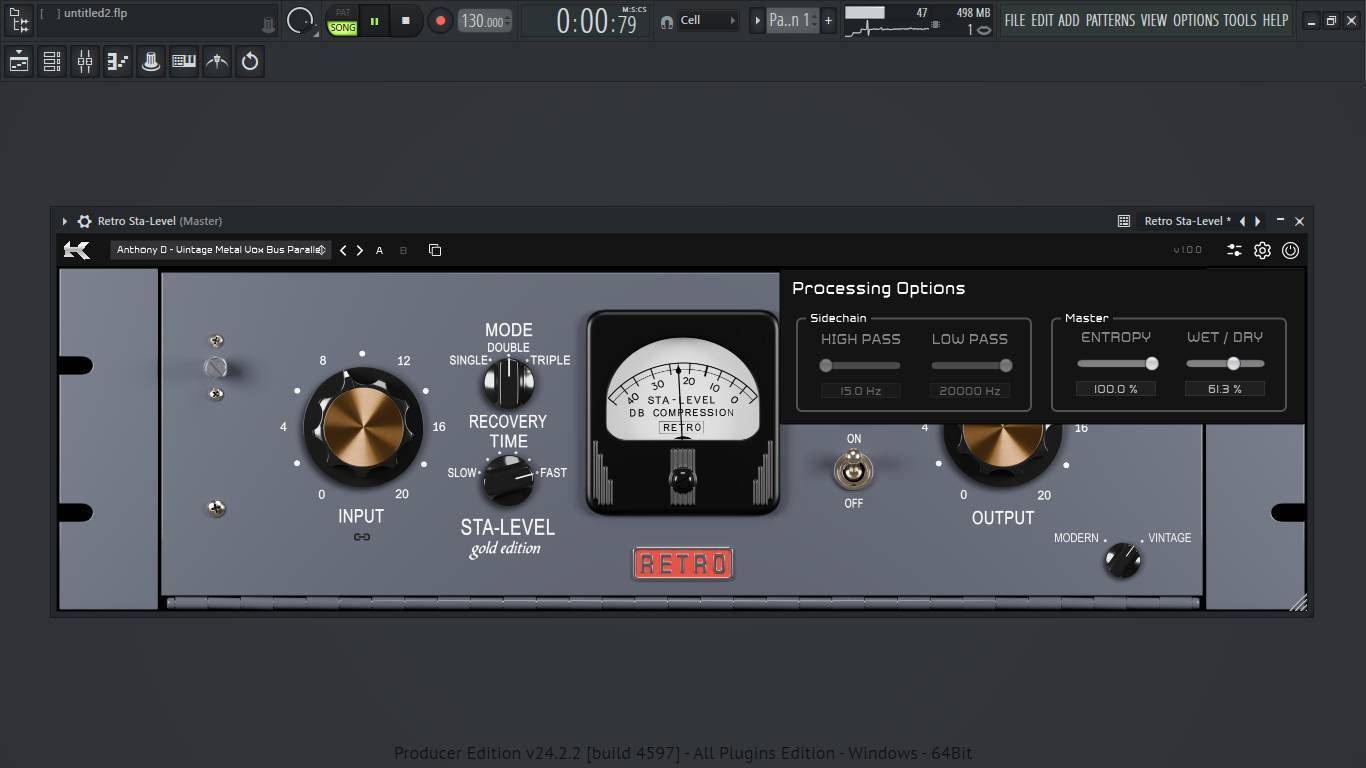Open the PATTERNS menu
This screenshot has width=1366, height=768.
click(x=1110, y=20)
